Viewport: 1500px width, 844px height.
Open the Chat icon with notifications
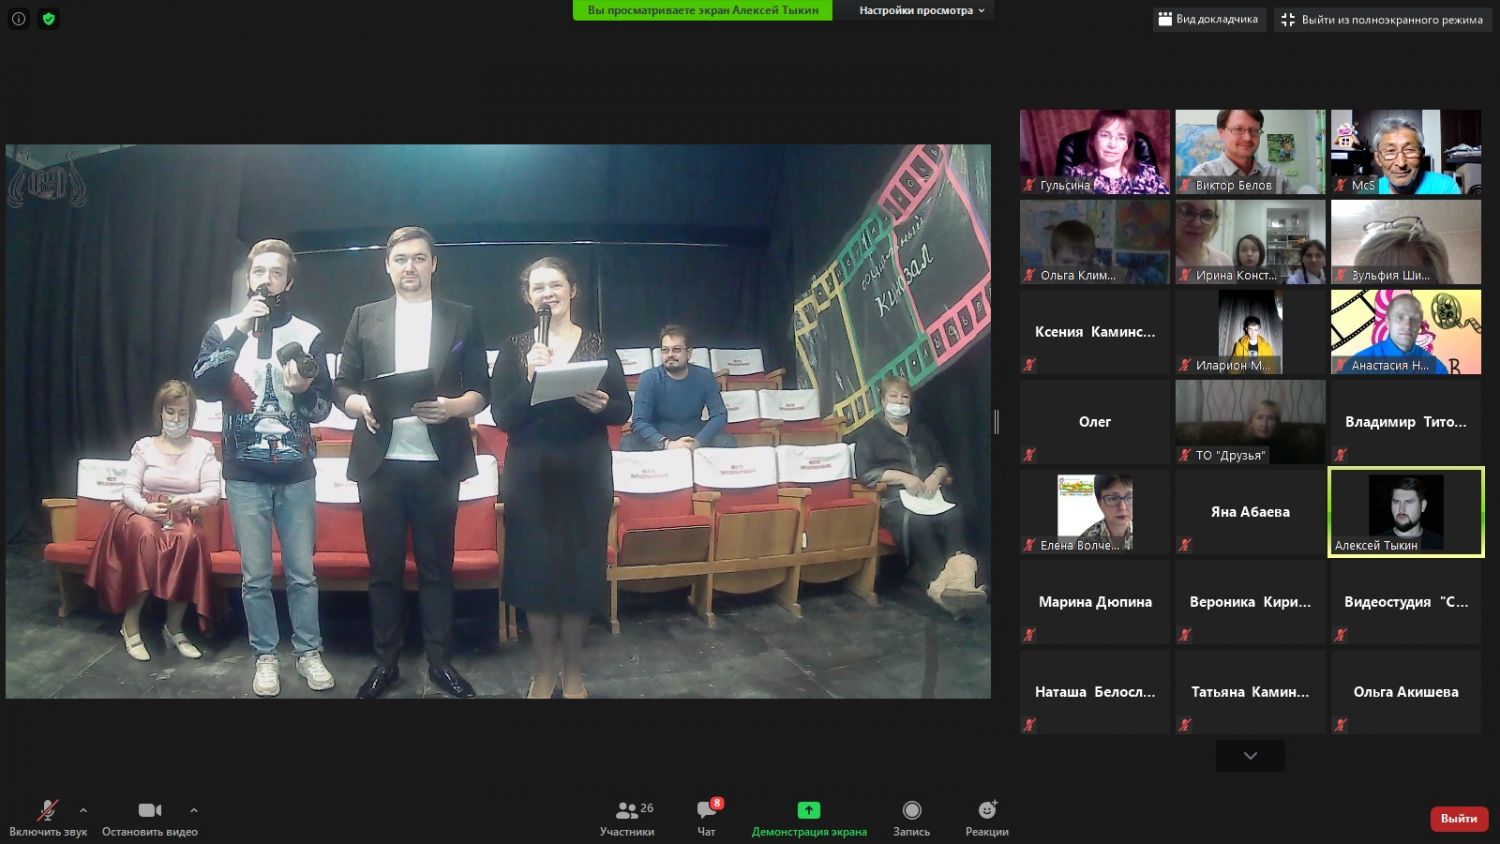(707, 811)
